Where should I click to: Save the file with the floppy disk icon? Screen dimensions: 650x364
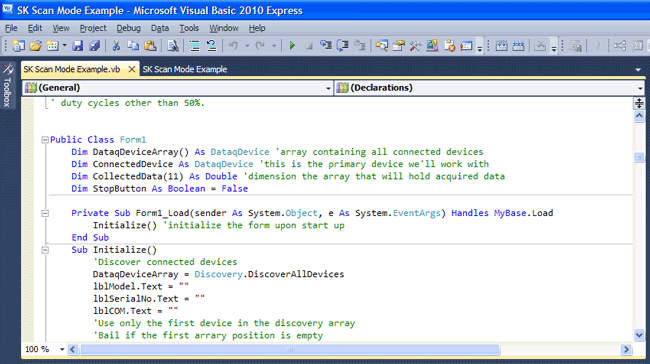pos(78,46)
